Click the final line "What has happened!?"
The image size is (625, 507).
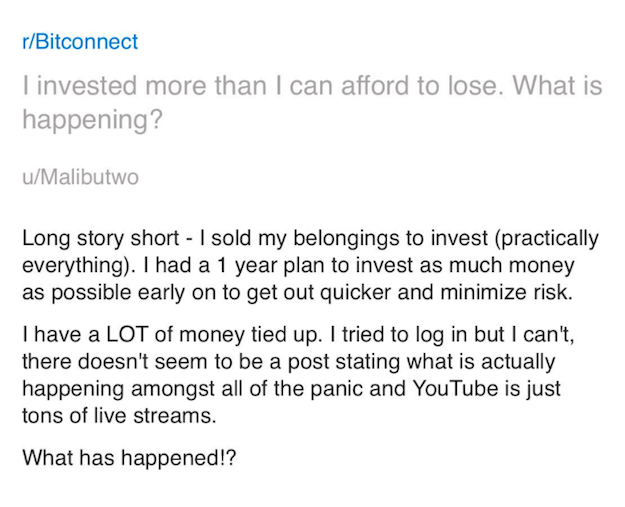pos(129,457)
